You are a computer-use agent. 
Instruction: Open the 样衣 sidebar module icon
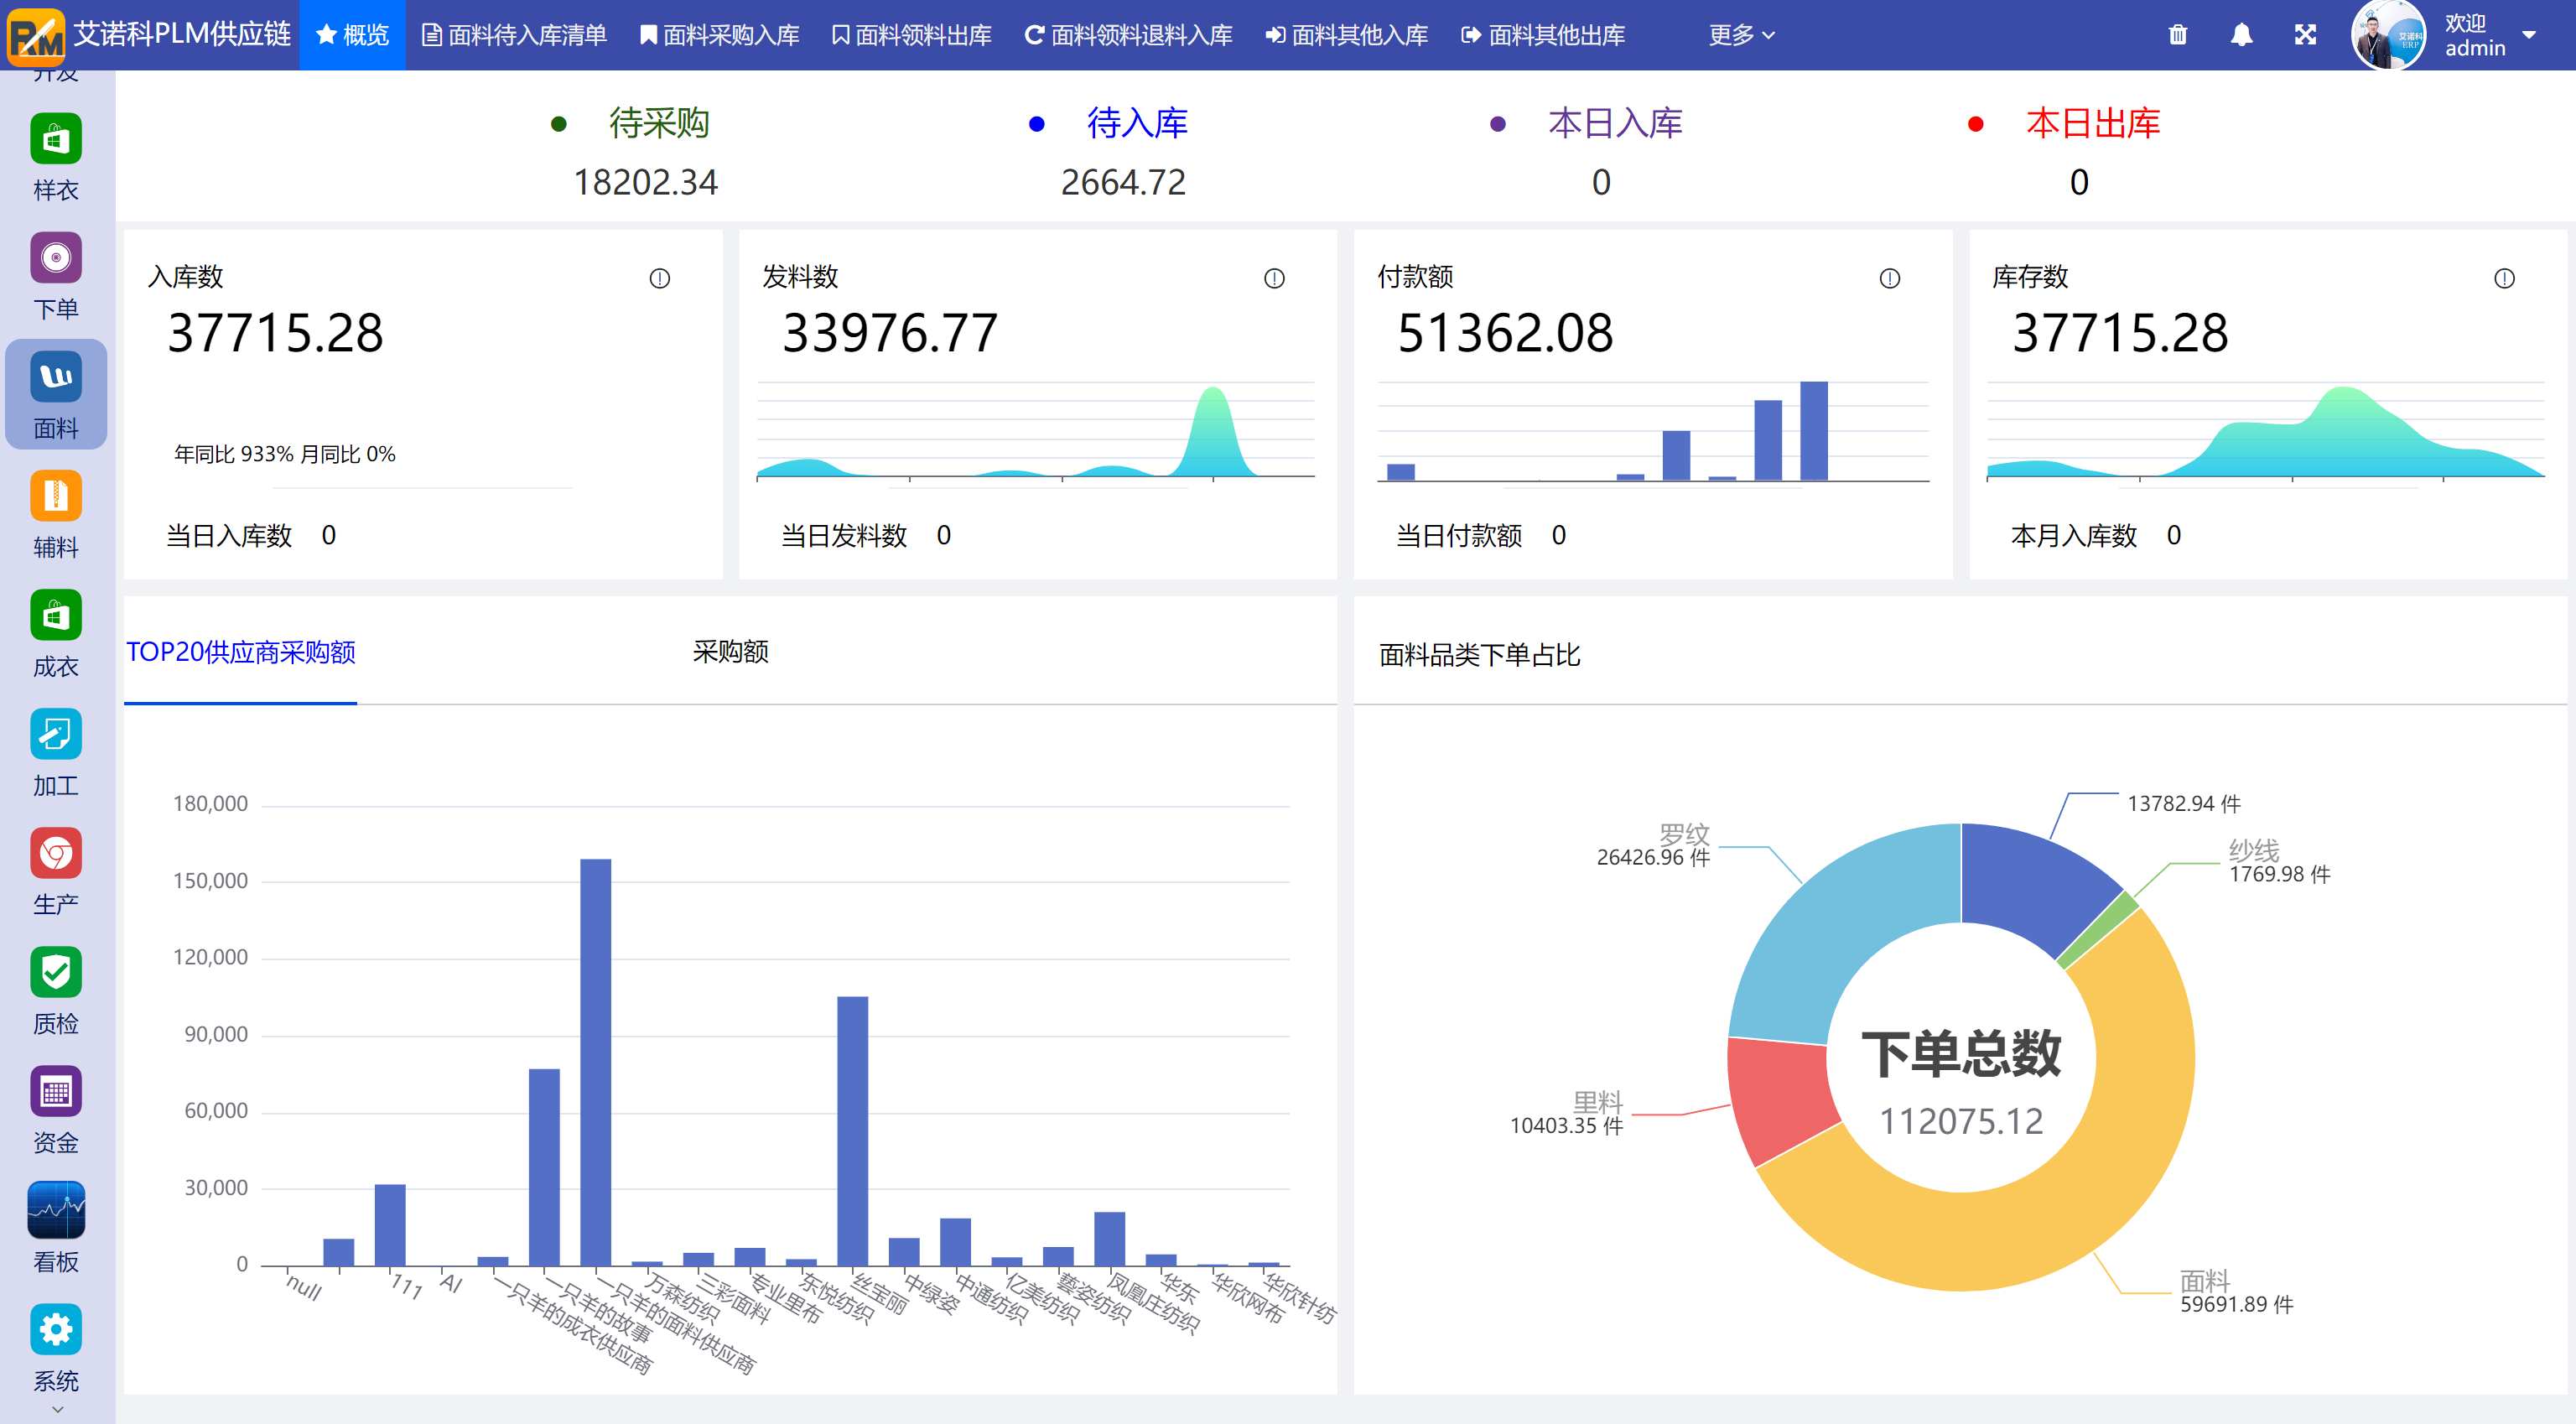(x=55, y=139)
